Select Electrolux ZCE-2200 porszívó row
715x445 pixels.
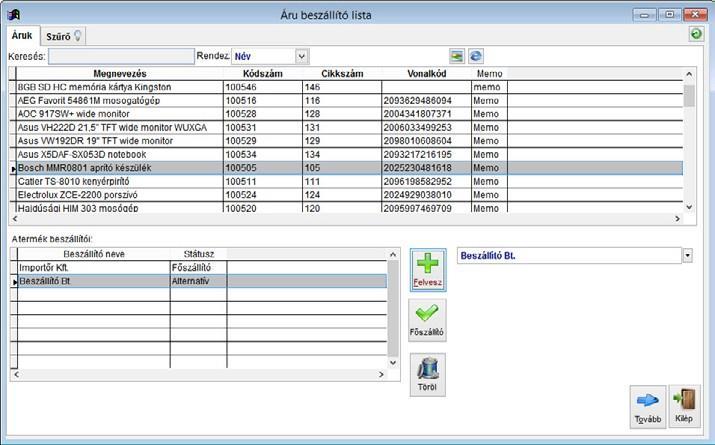(349, 195)
